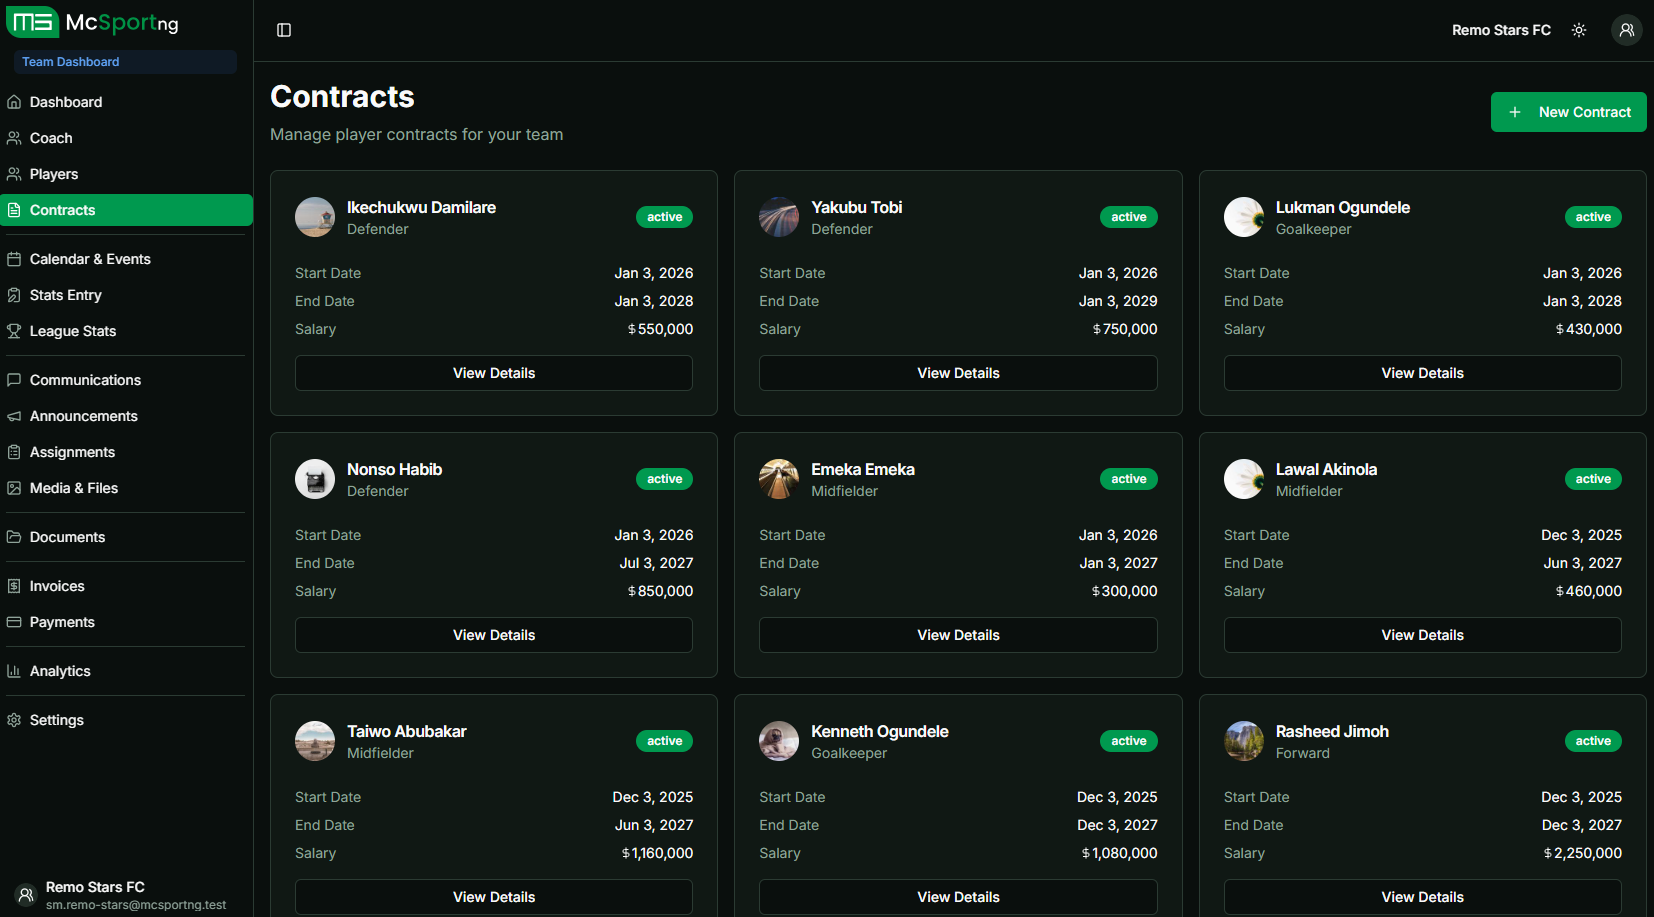Screen dimensions: 1654x917
Task: Open Calendar & Events
Action: click(91, 258)
